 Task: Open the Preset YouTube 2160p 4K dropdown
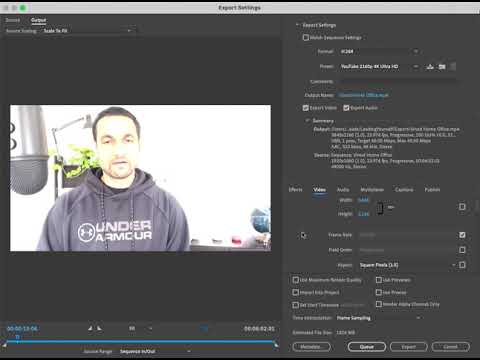point(379,67)
